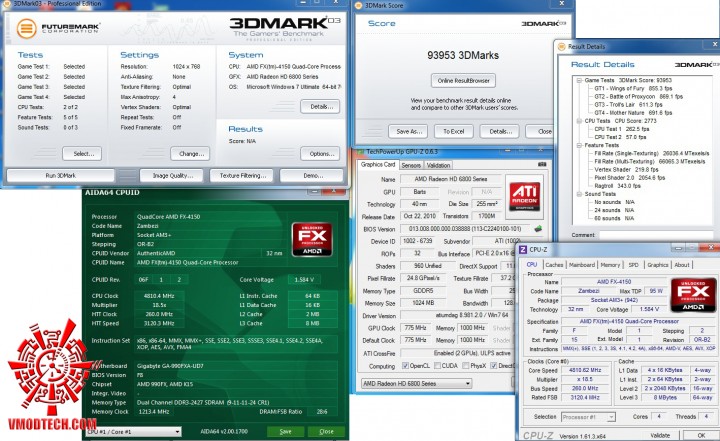Click the 3DMark03 Professional Edition title icon

pos(6,4)
